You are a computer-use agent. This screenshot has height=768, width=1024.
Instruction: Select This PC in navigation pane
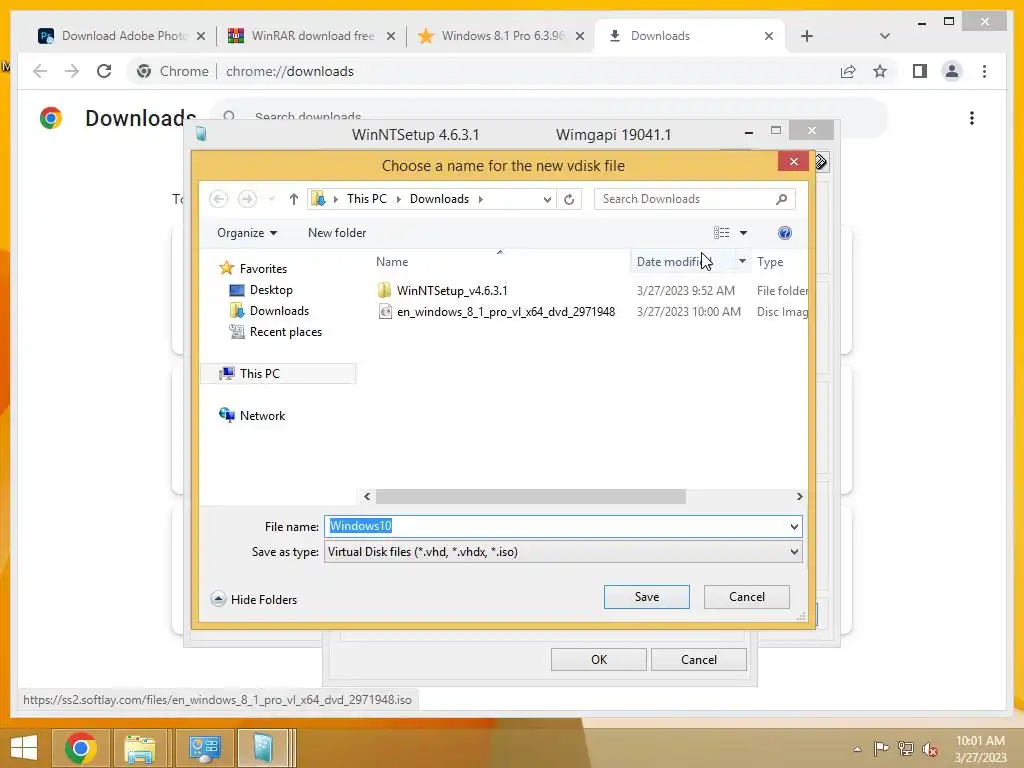(x=259, y=374)
